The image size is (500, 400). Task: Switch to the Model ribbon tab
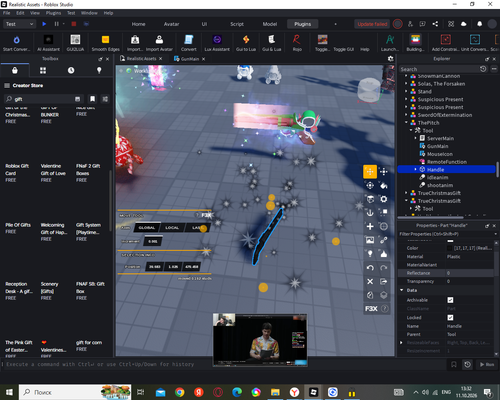click(270, 24)
